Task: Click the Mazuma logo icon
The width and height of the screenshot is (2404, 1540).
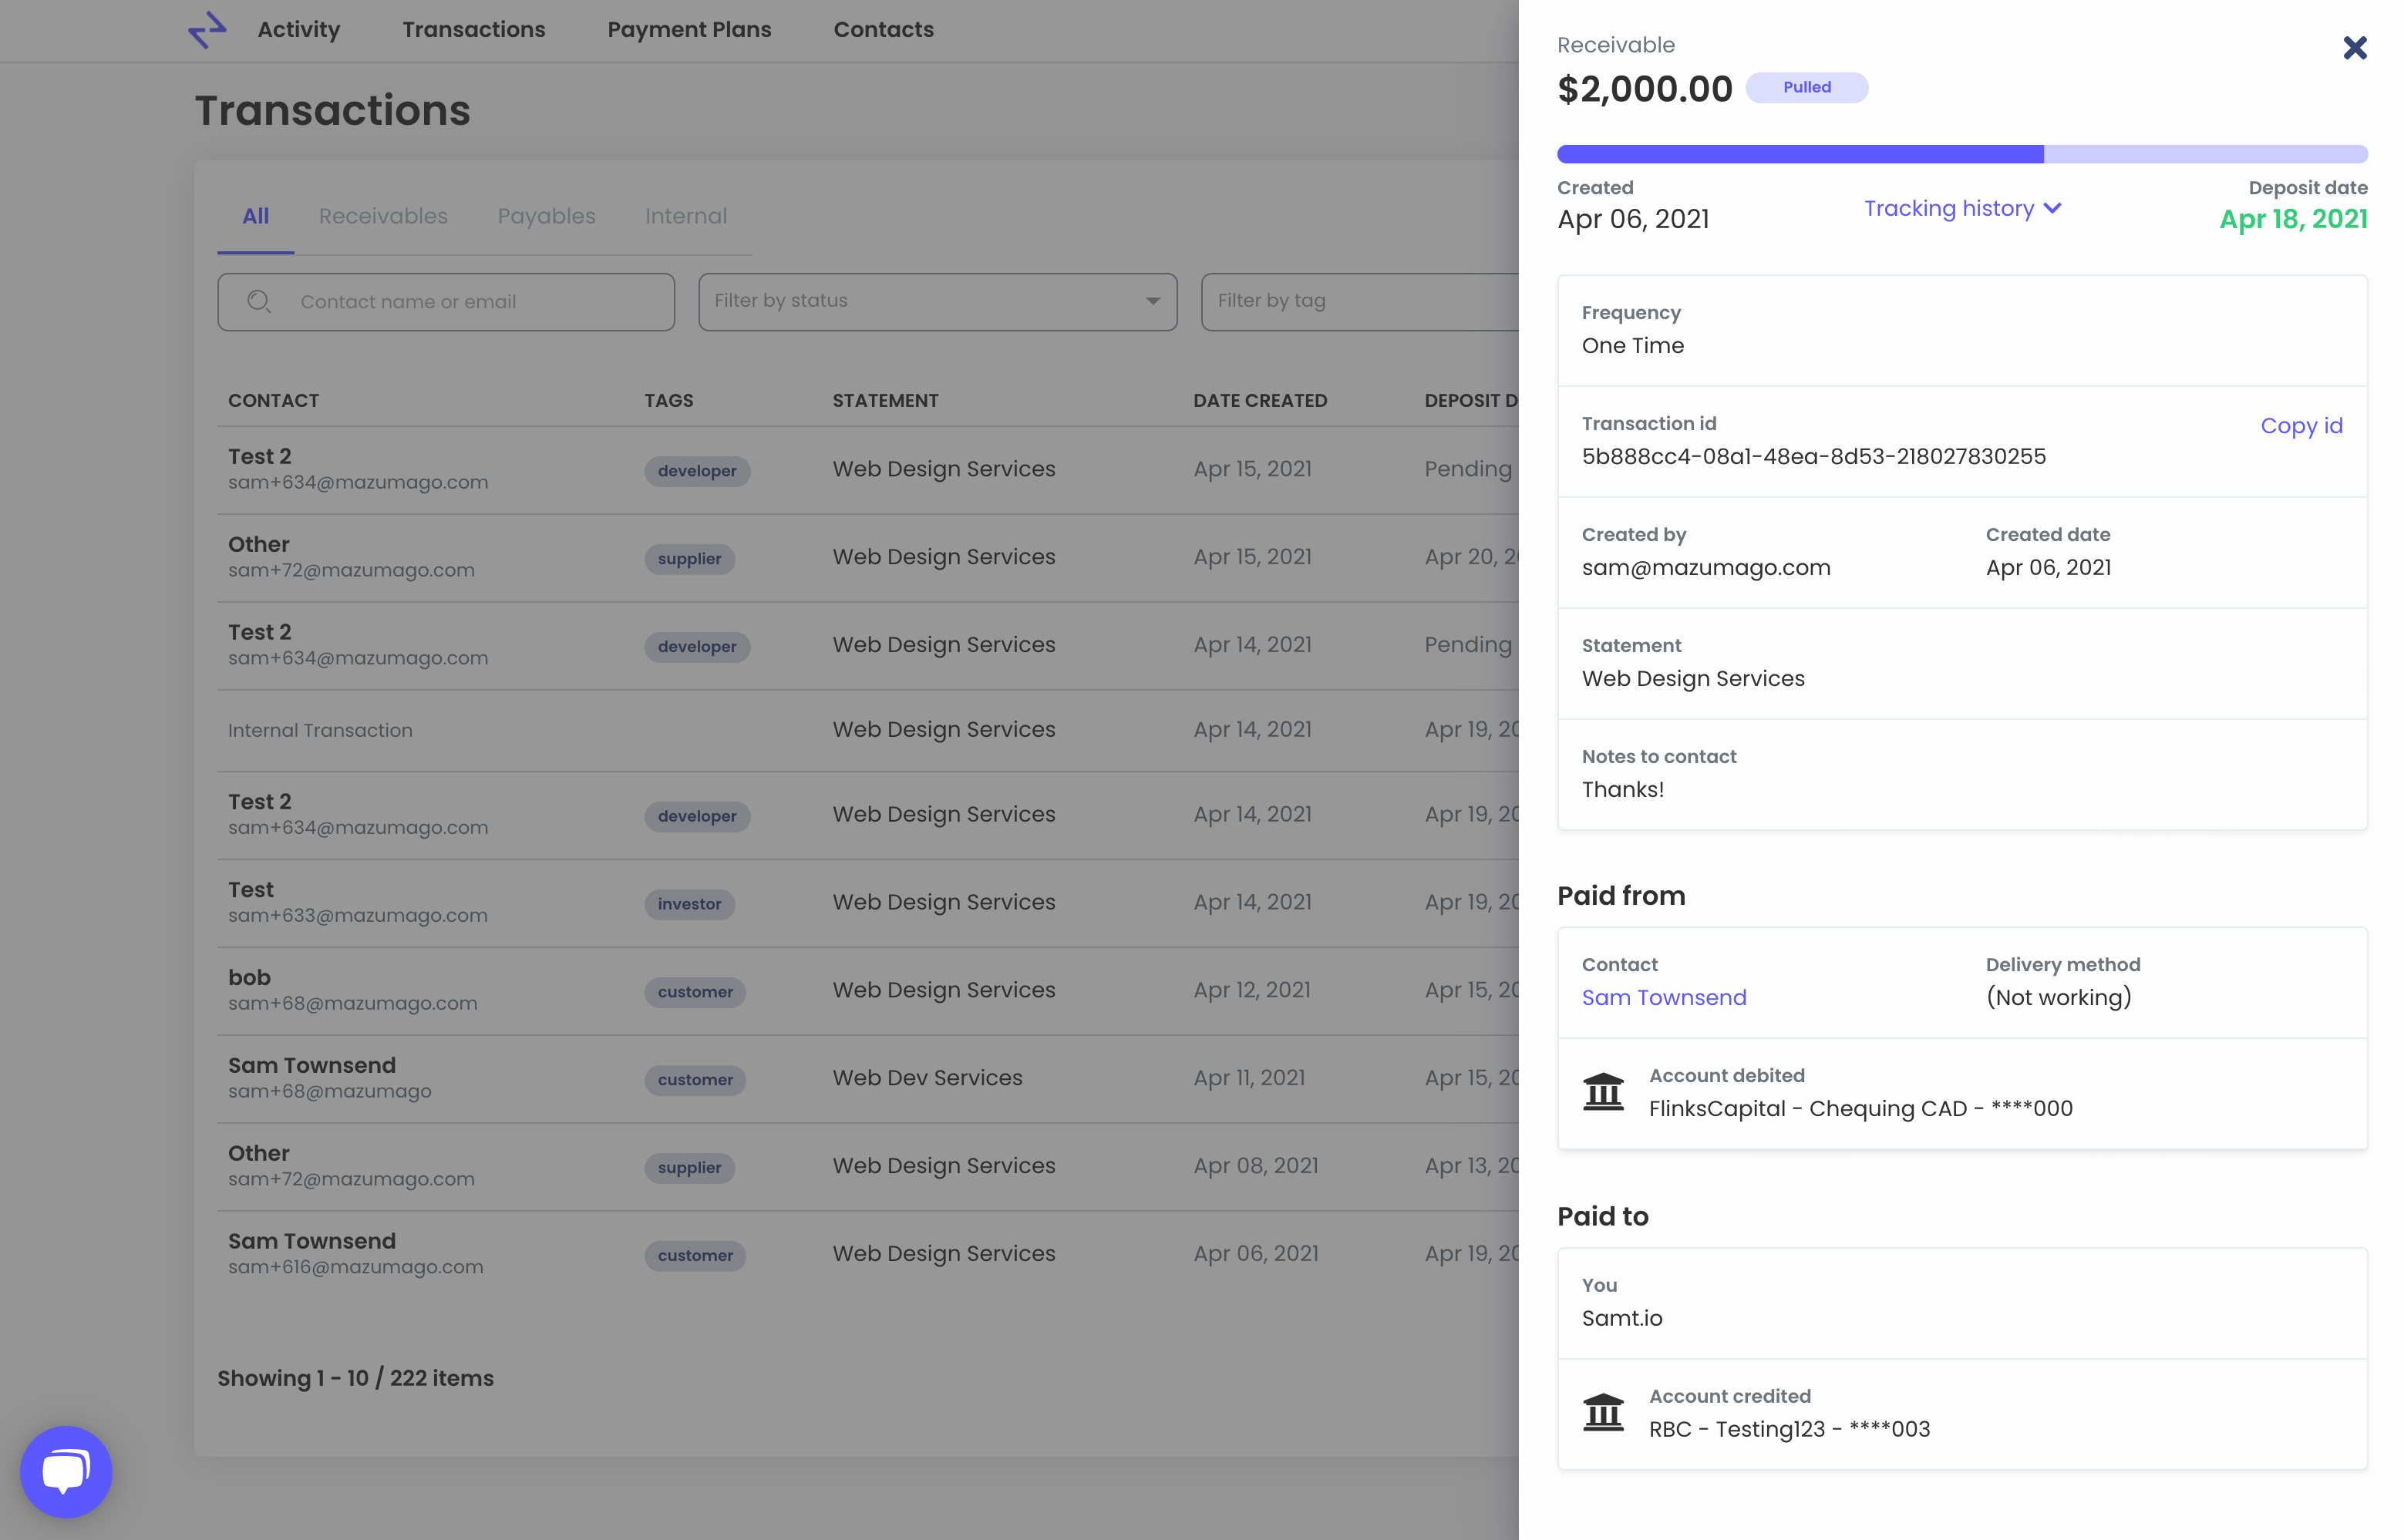Action: click(x=207, y=30)
